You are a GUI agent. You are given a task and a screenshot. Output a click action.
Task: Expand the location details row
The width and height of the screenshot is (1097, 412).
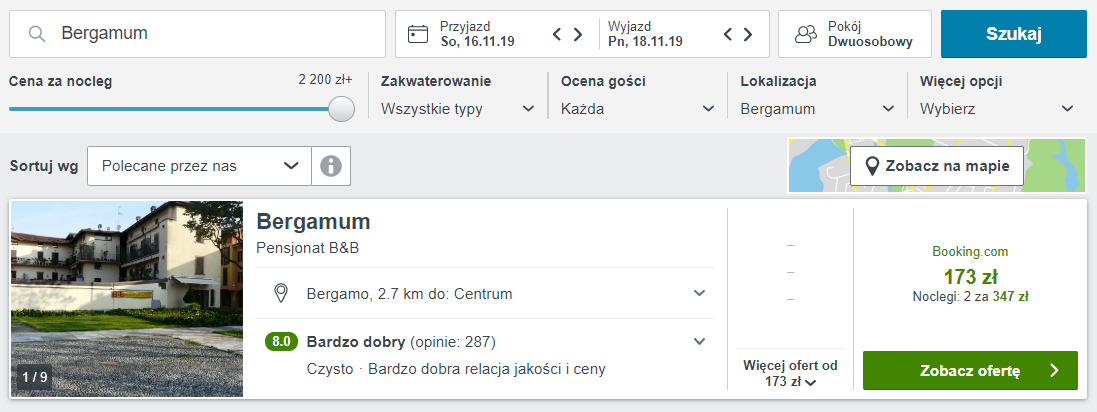[x=699, y=293]
